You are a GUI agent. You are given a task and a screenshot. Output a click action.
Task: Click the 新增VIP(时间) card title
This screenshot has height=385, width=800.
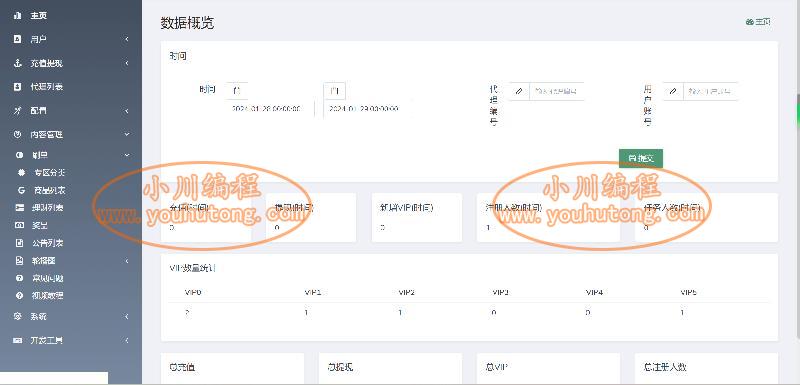[x=407, y=208]
